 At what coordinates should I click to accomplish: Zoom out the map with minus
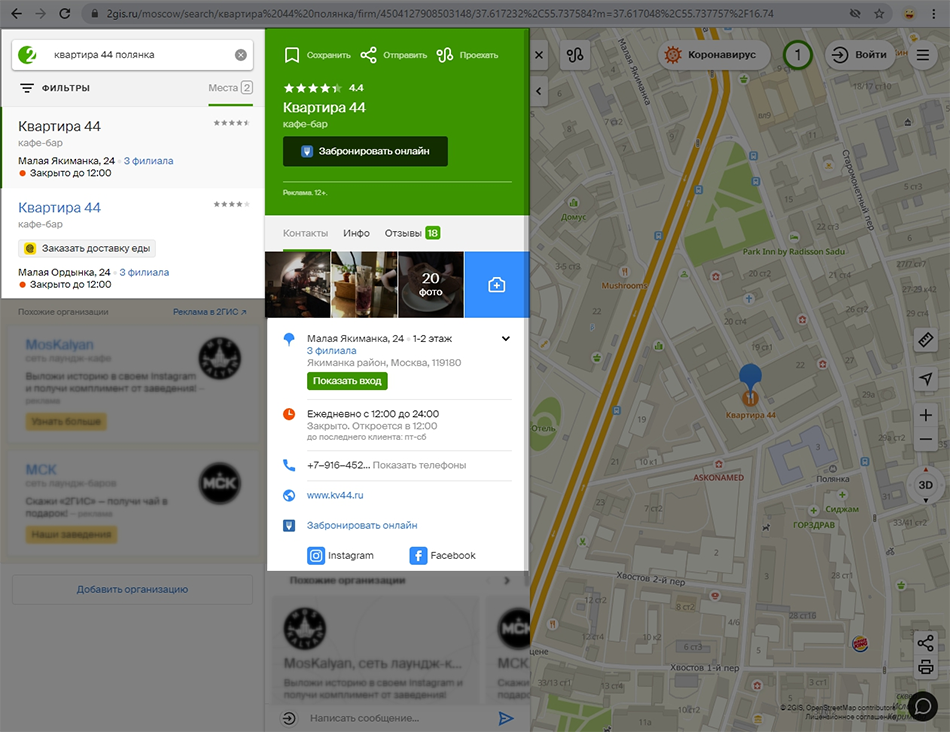coord(926,439)
